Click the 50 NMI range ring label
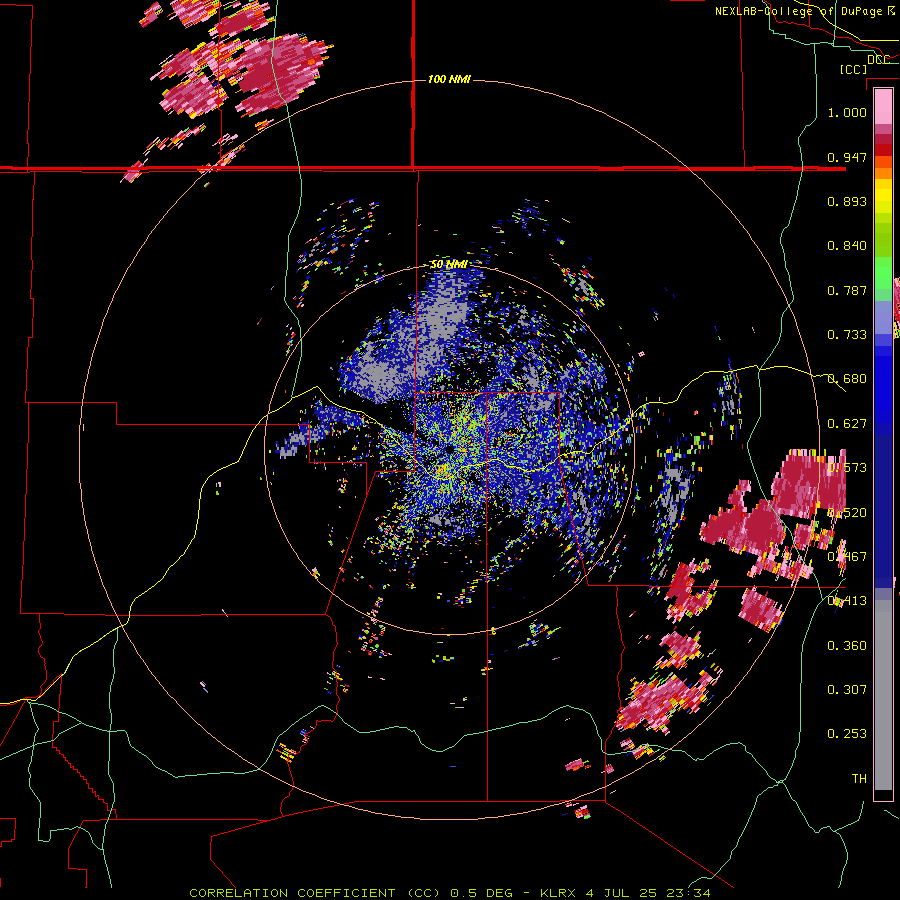The height and width of the screenshot is (900, 900). (x=448, y=265)
